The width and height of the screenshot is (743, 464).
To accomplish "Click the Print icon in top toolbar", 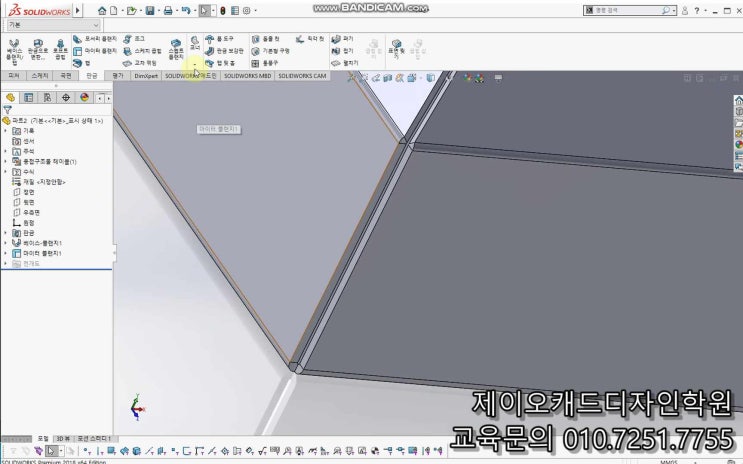I will [168, 10].
